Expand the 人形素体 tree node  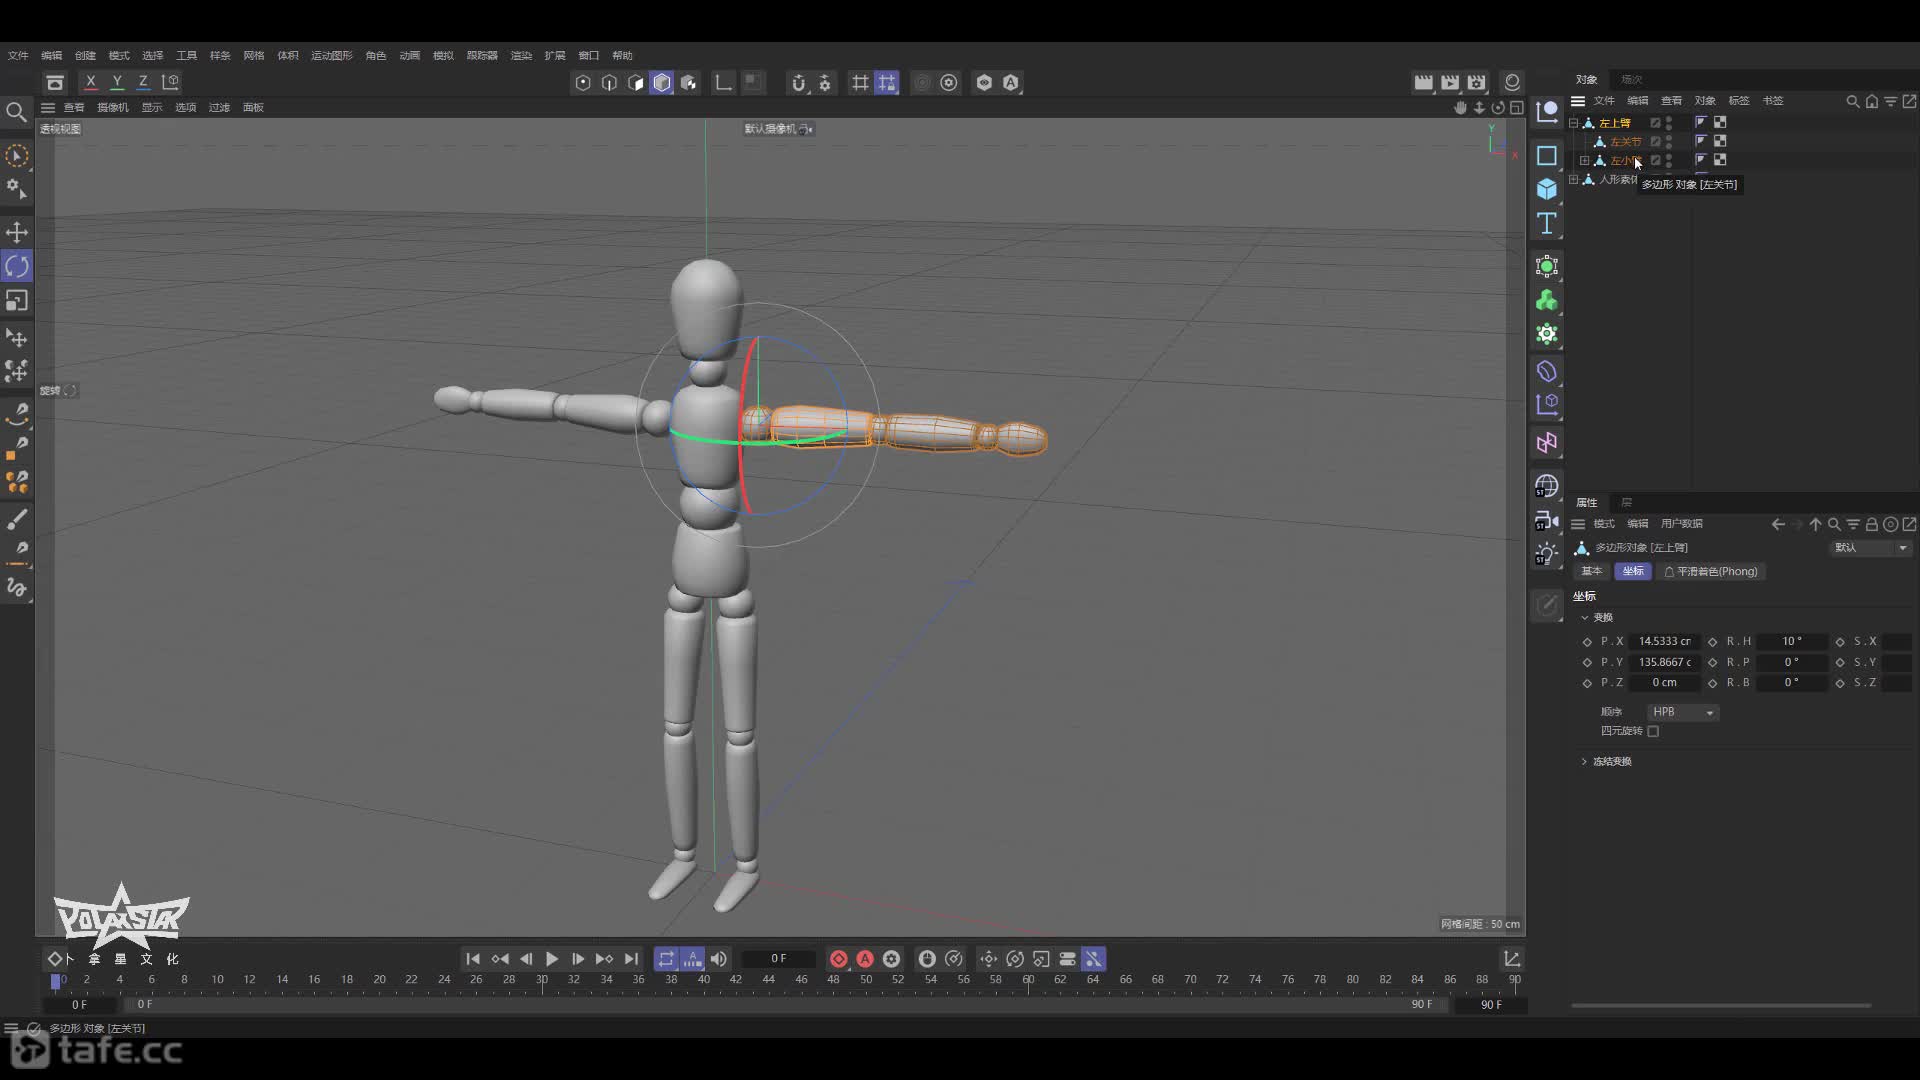click(x=1573, y=180)
